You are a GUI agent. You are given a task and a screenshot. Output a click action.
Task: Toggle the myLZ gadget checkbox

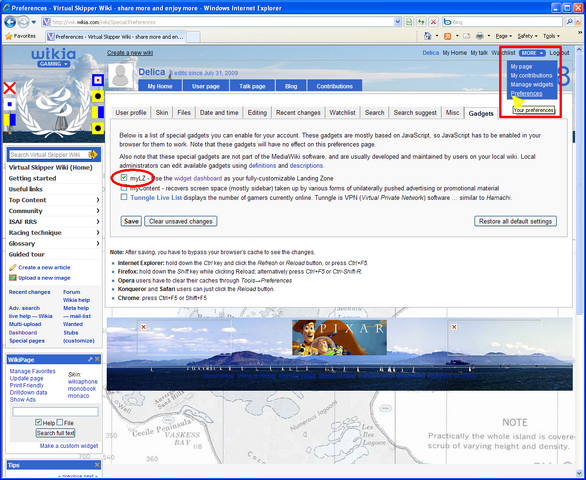click(x=124, y=178)
